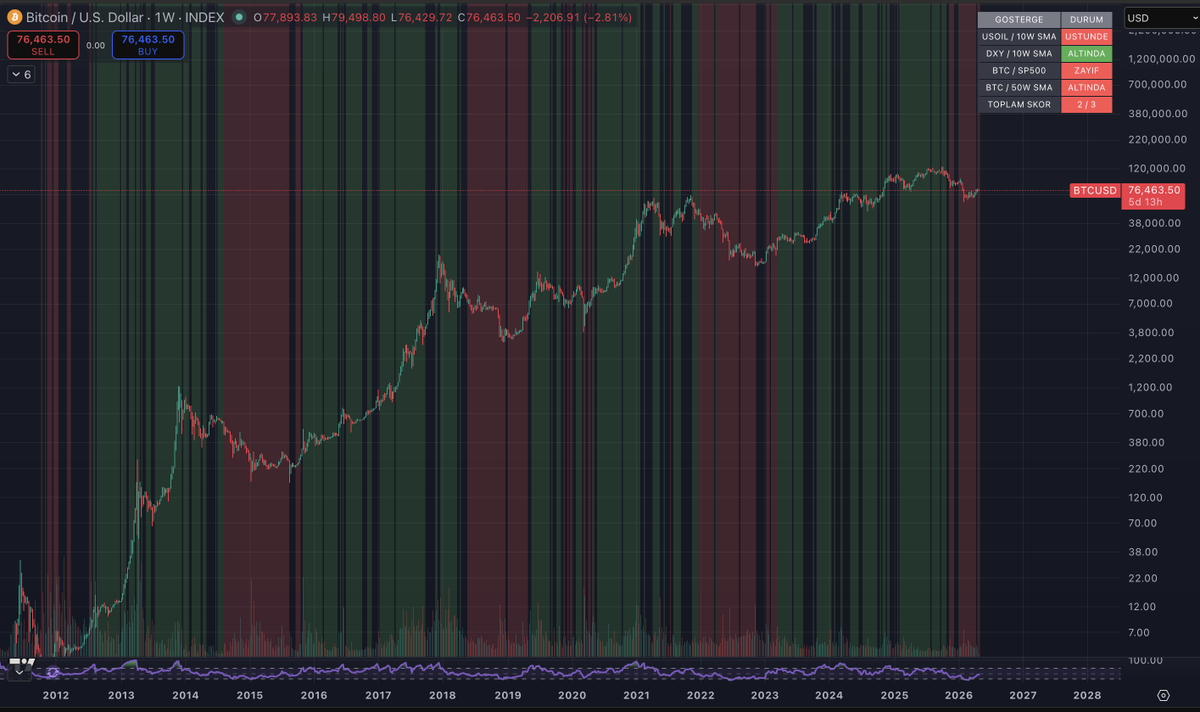
Task: Click the USOIL / 10W SMA row label
Action: click(x=1019, y=36)
